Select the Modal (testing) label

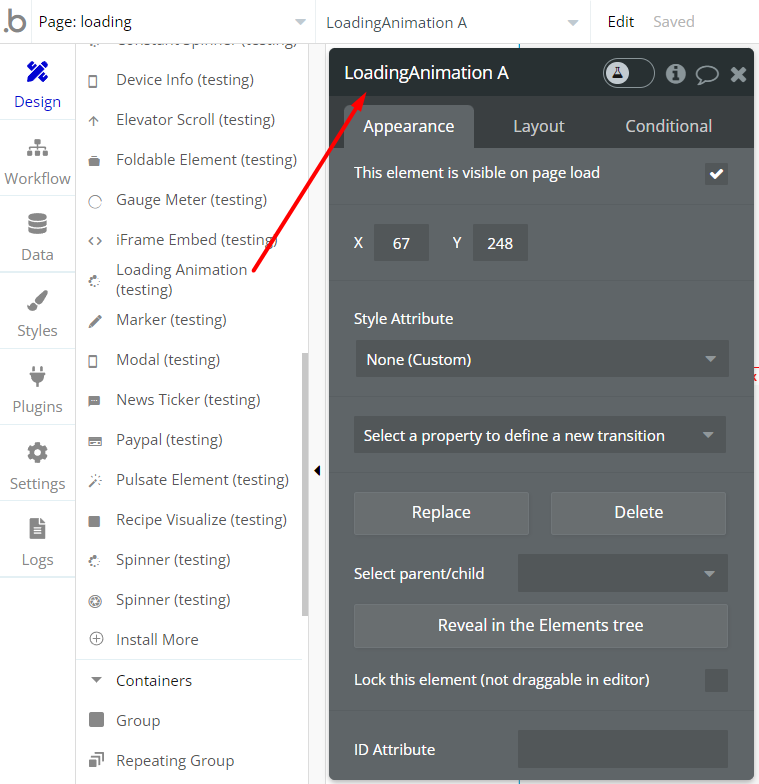coord(168,360)
